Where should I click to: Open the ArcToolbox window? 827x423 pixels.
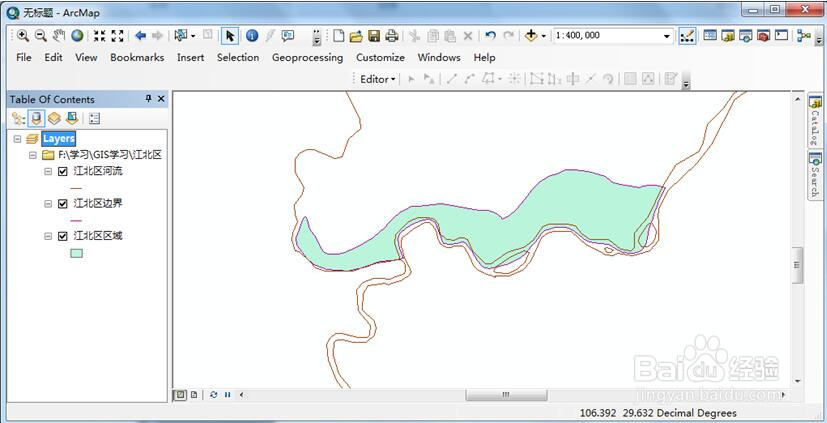click(x=763, y=36)
